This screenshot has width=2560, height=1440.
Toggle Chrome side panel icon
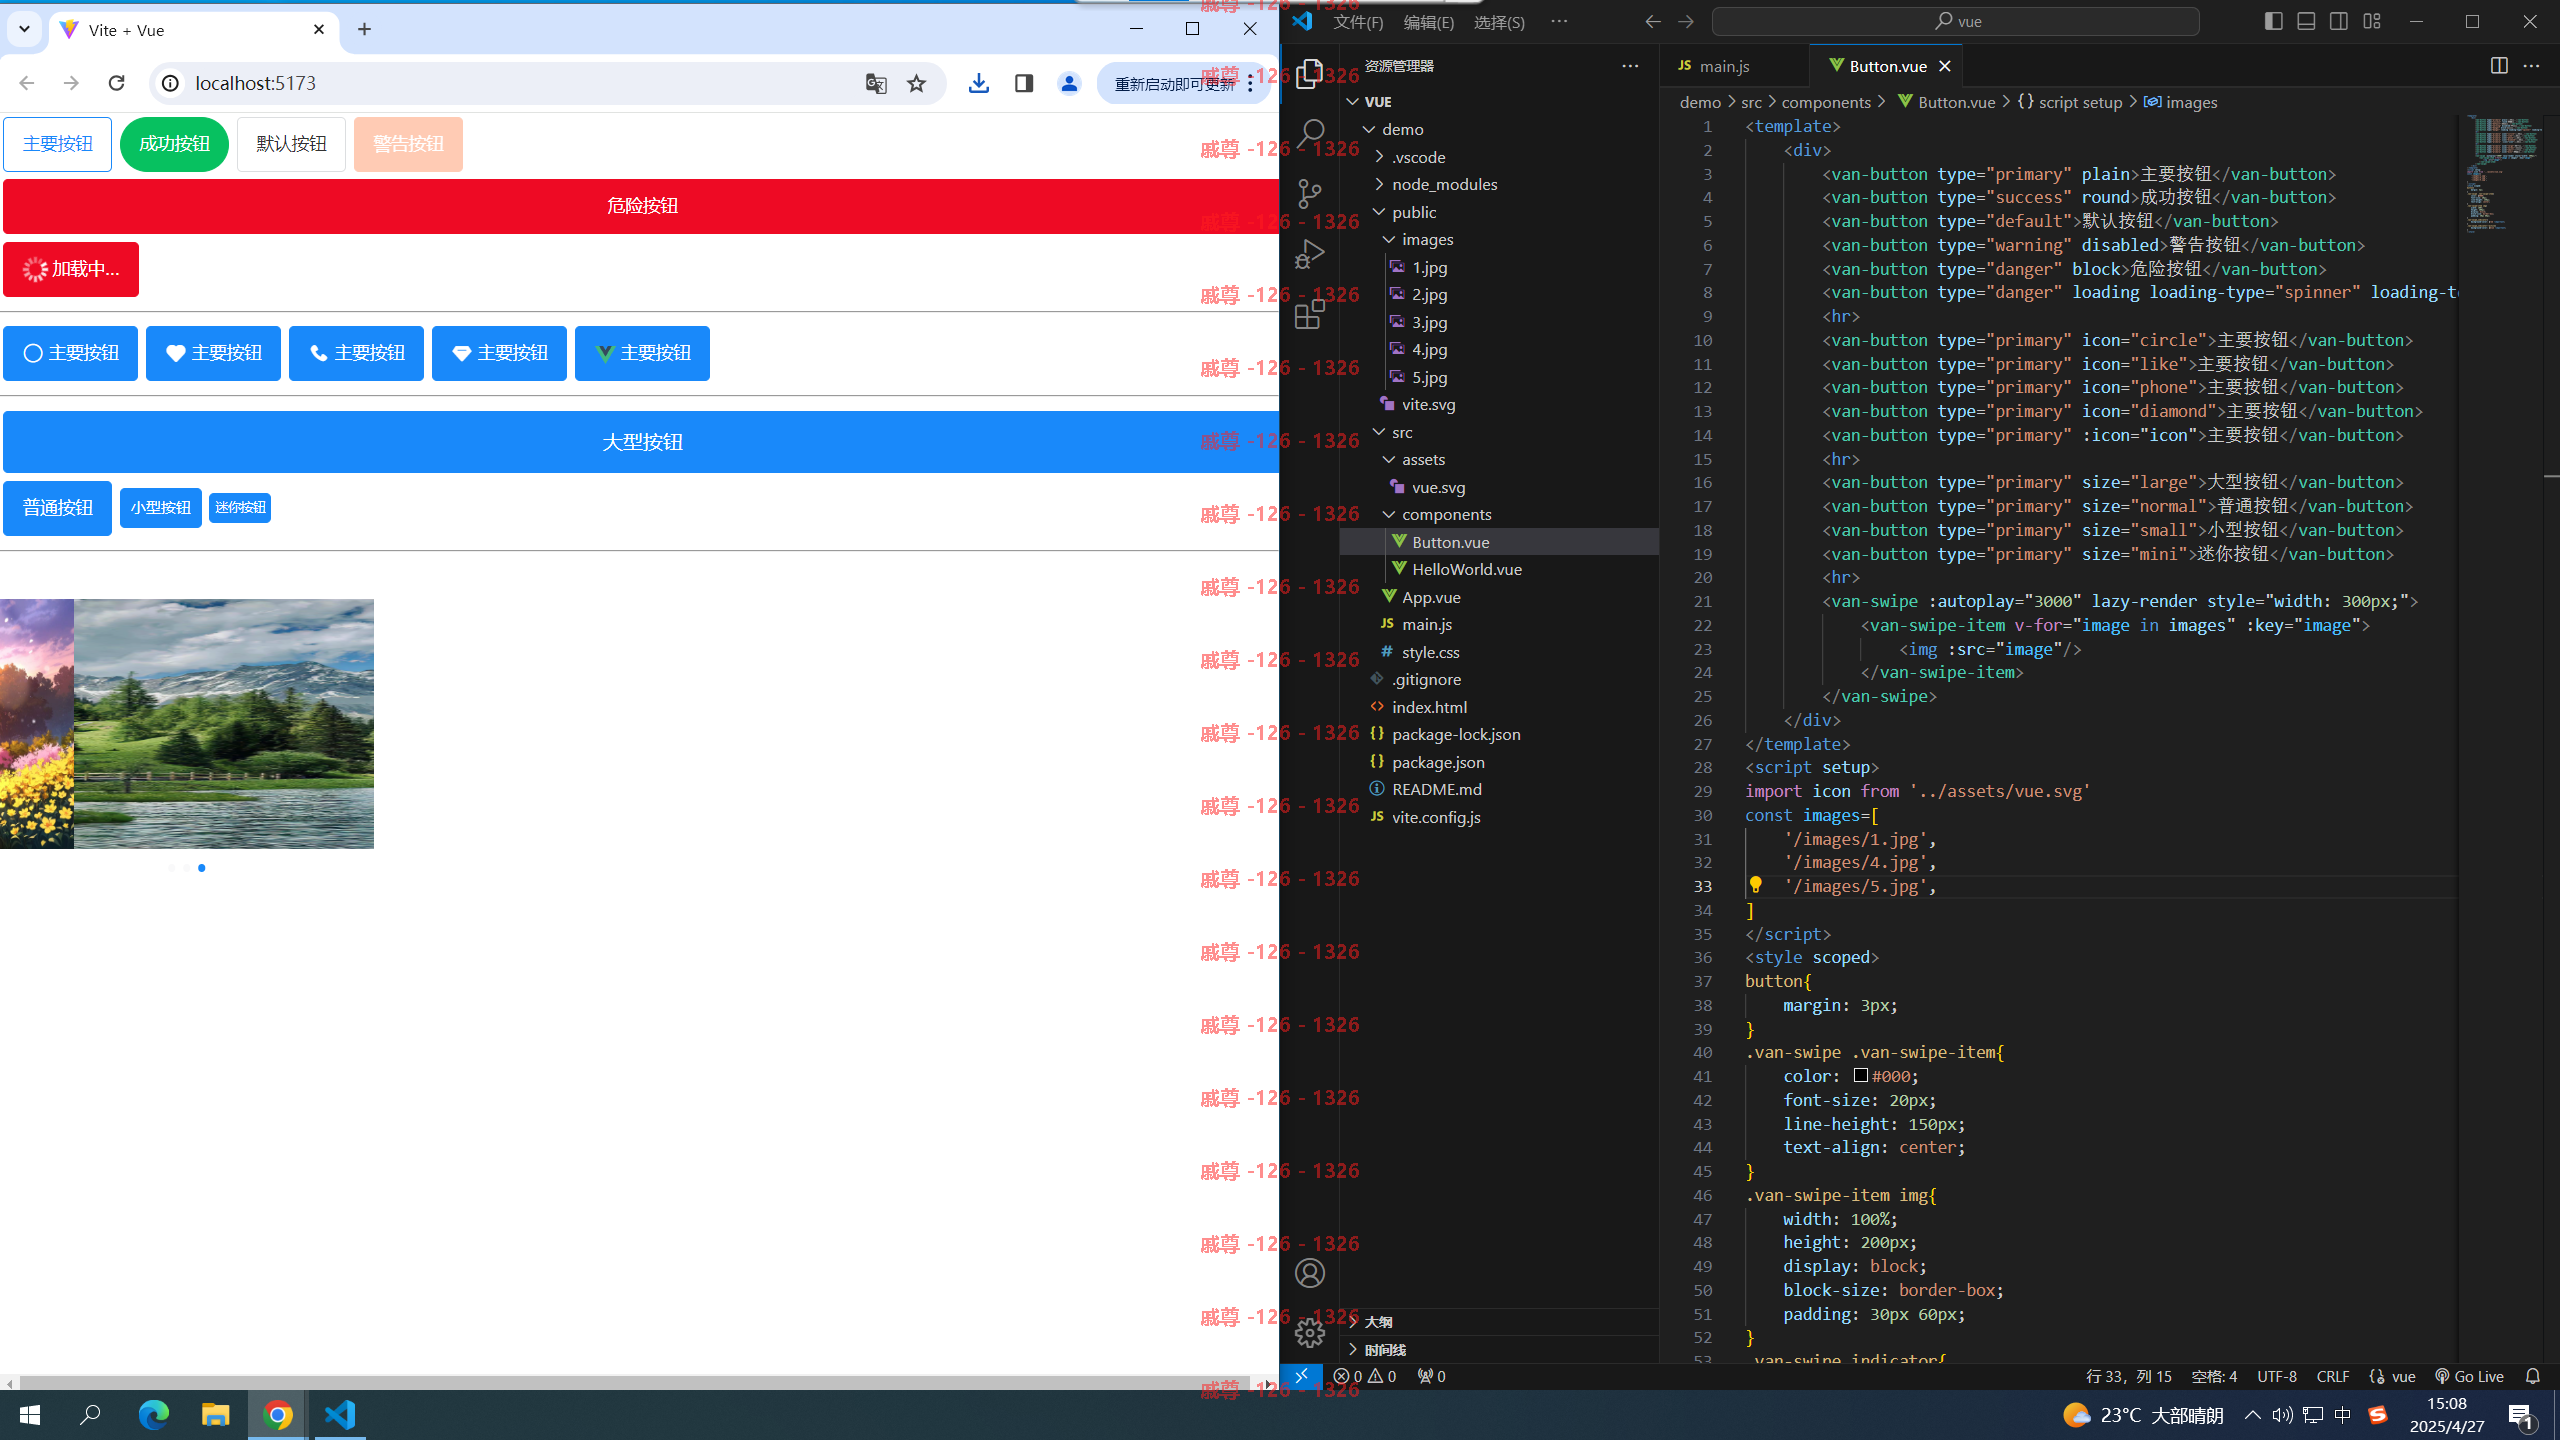pyautogui.click(x=1023, y=84)
